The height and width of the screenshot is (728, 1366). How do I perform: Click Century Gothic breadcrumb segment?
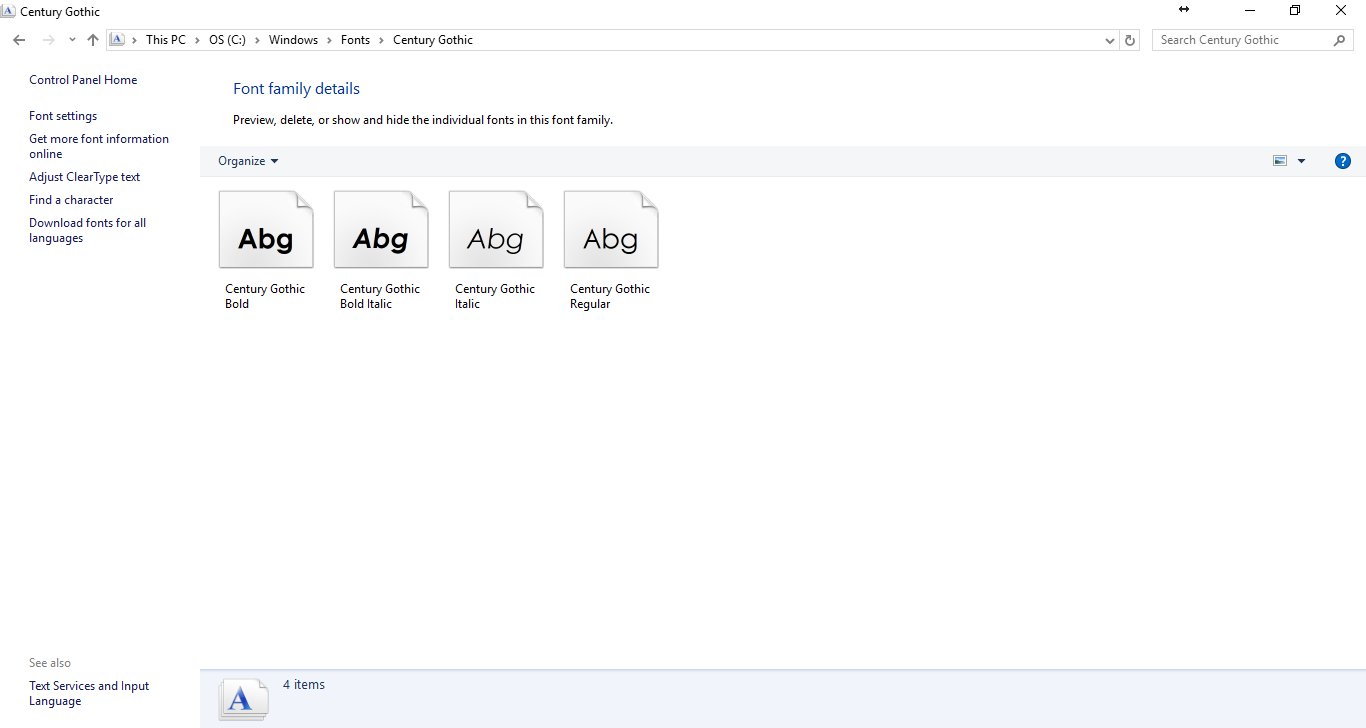(433, 40)
